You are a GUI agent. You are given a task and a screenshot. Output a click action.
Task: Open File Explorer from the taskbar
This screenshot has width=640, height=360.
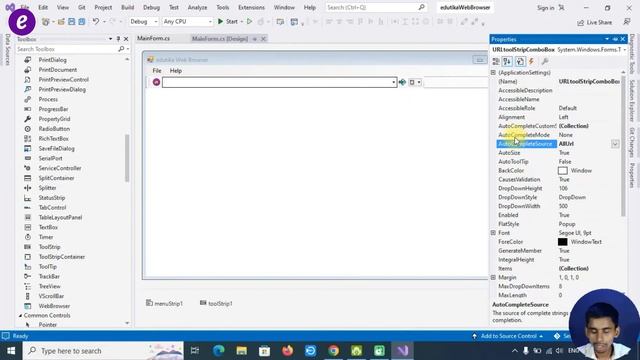pos(242,351)
